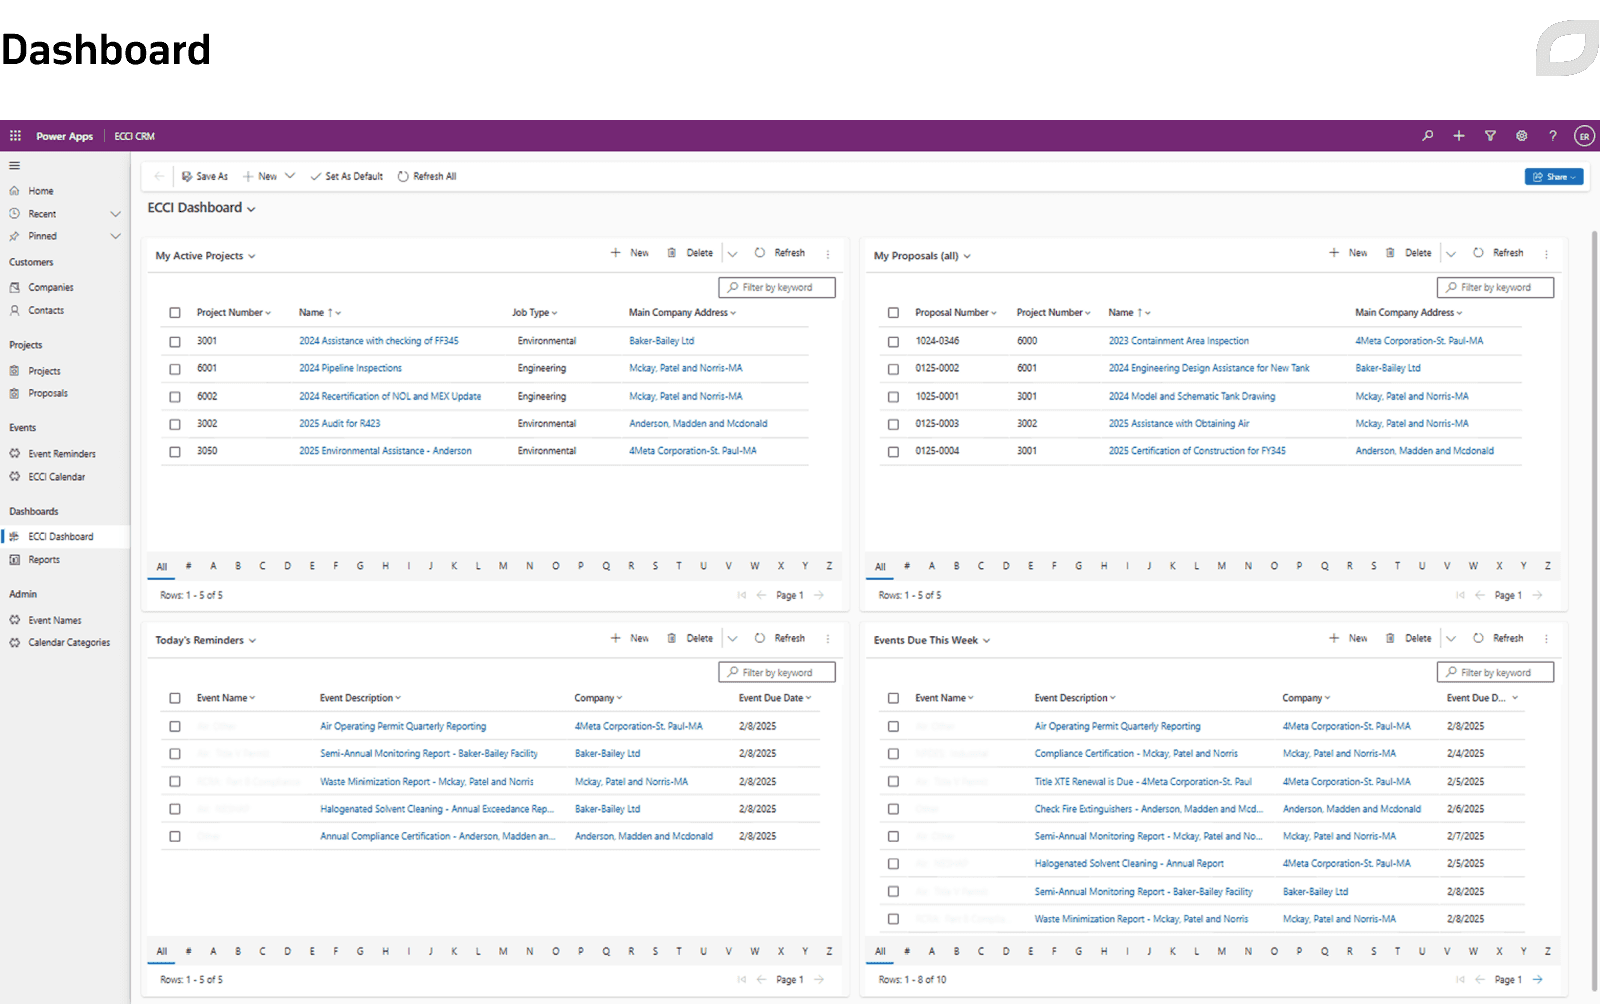Viewport: 1600px width, 1004px height.
Task: Check the Compliance Certification row in Events Due This Week
Action: pos(893,754)
